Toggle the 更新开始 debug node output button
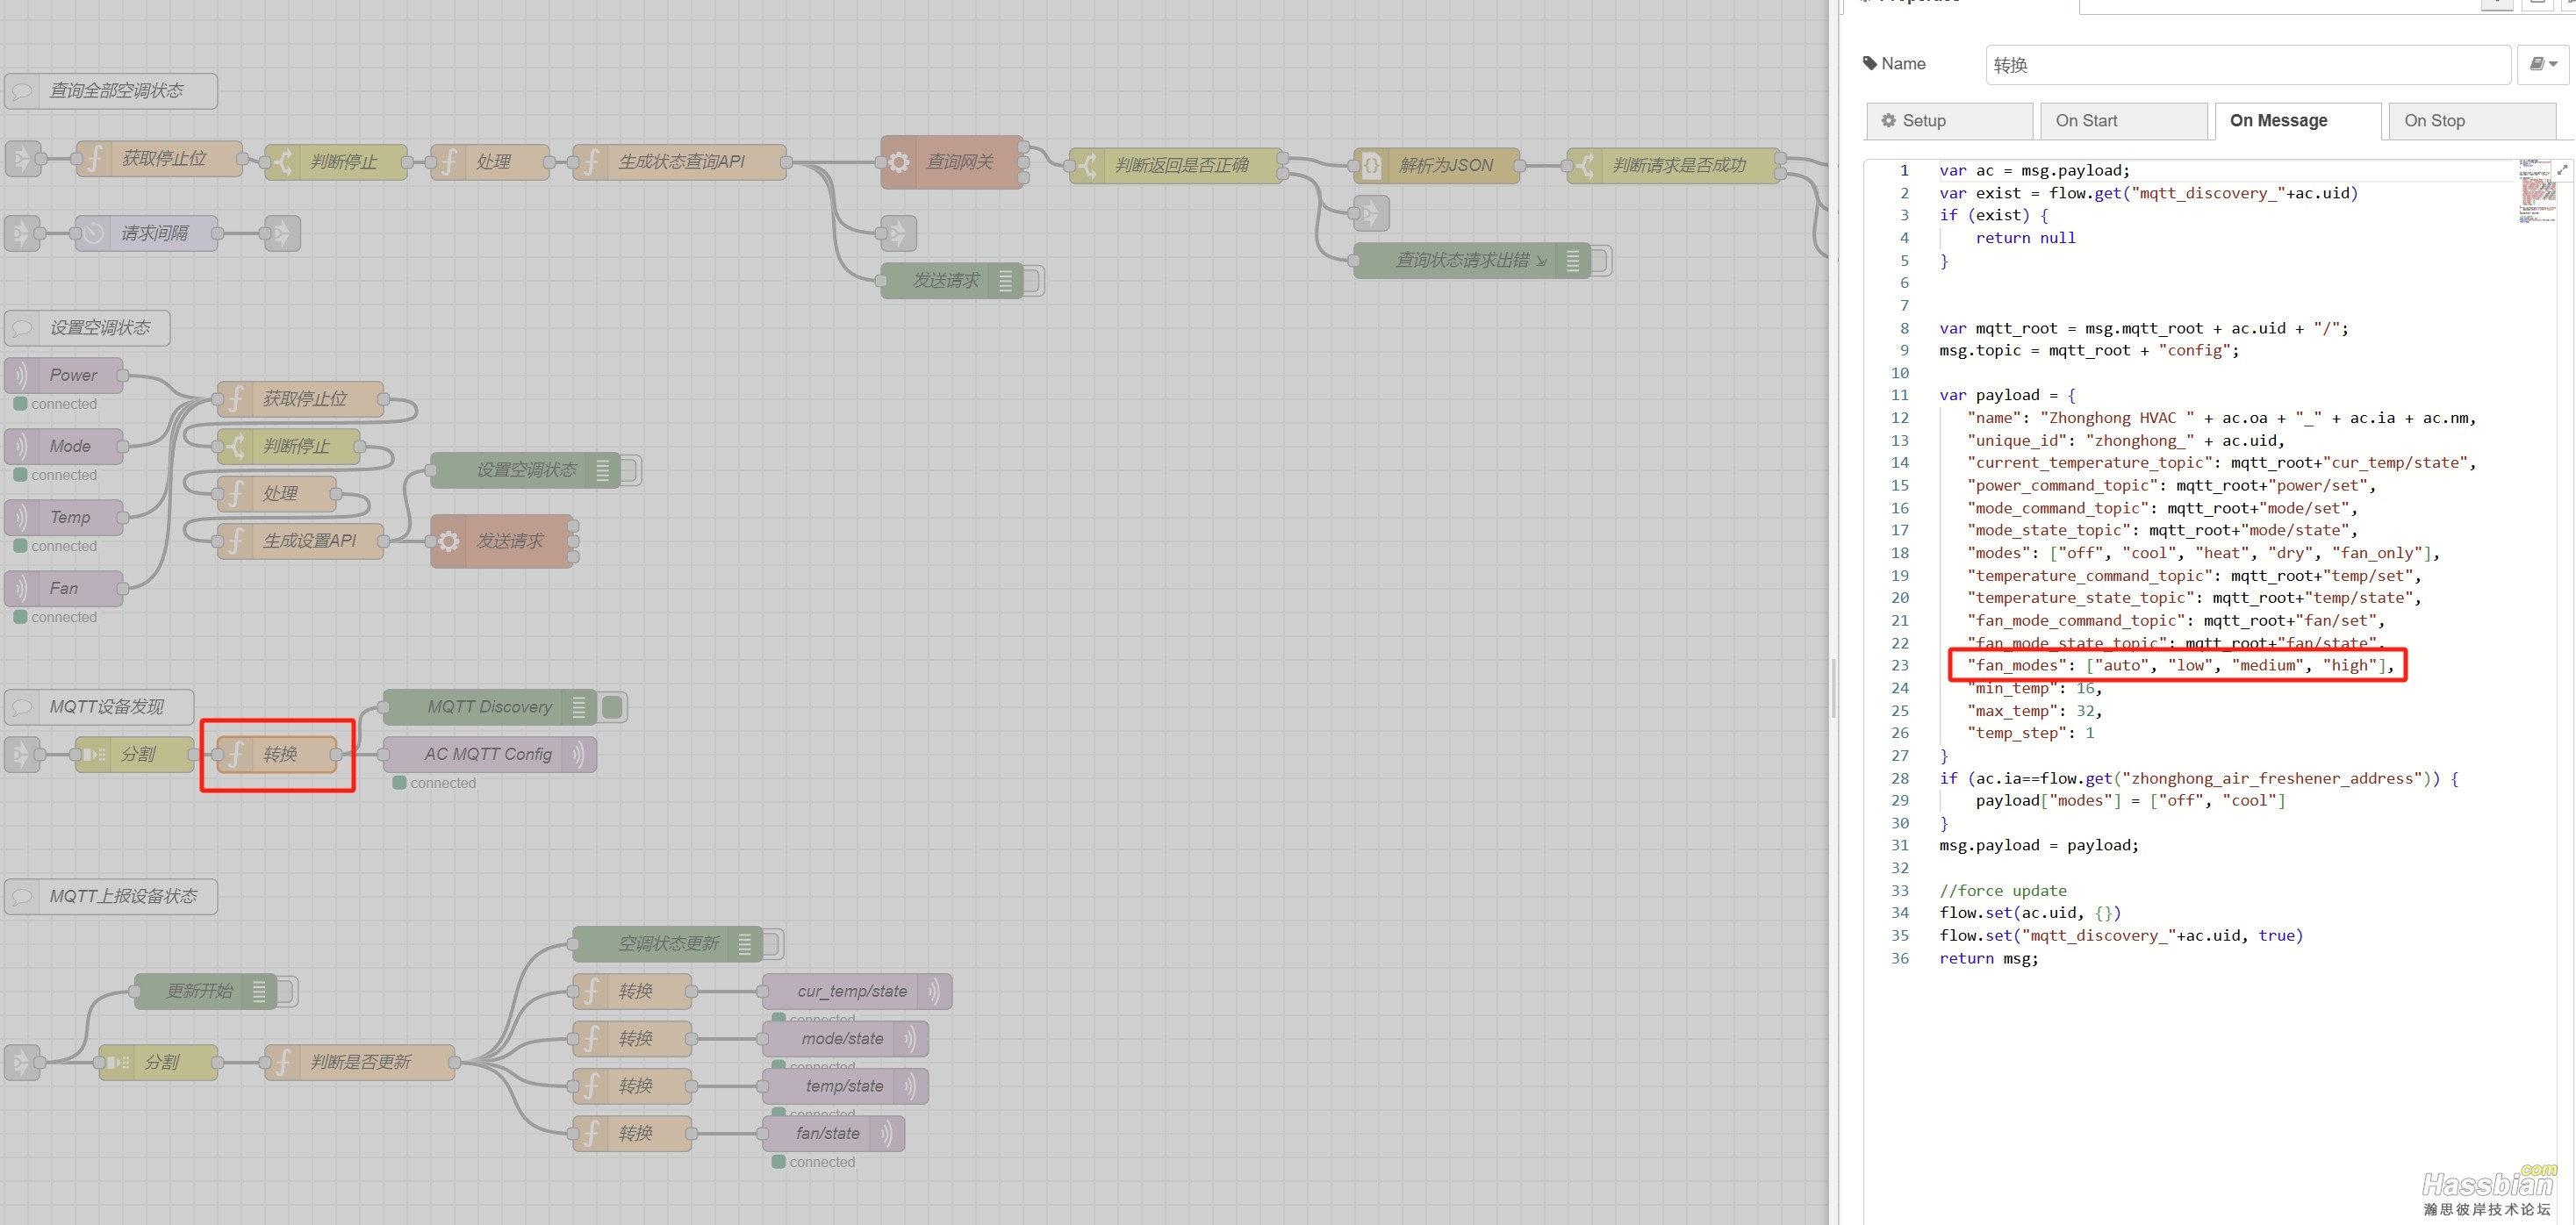 click(286, 991)
